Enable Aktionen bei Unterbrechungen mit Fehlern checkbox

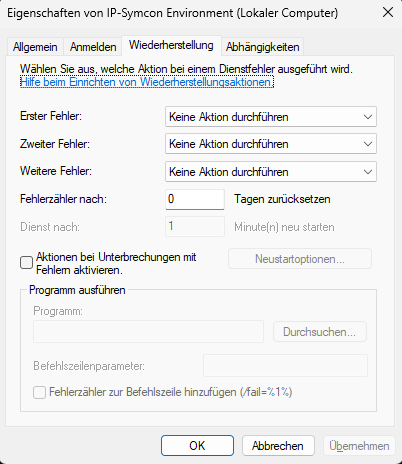pyautogui.click(x=26, y=263)
